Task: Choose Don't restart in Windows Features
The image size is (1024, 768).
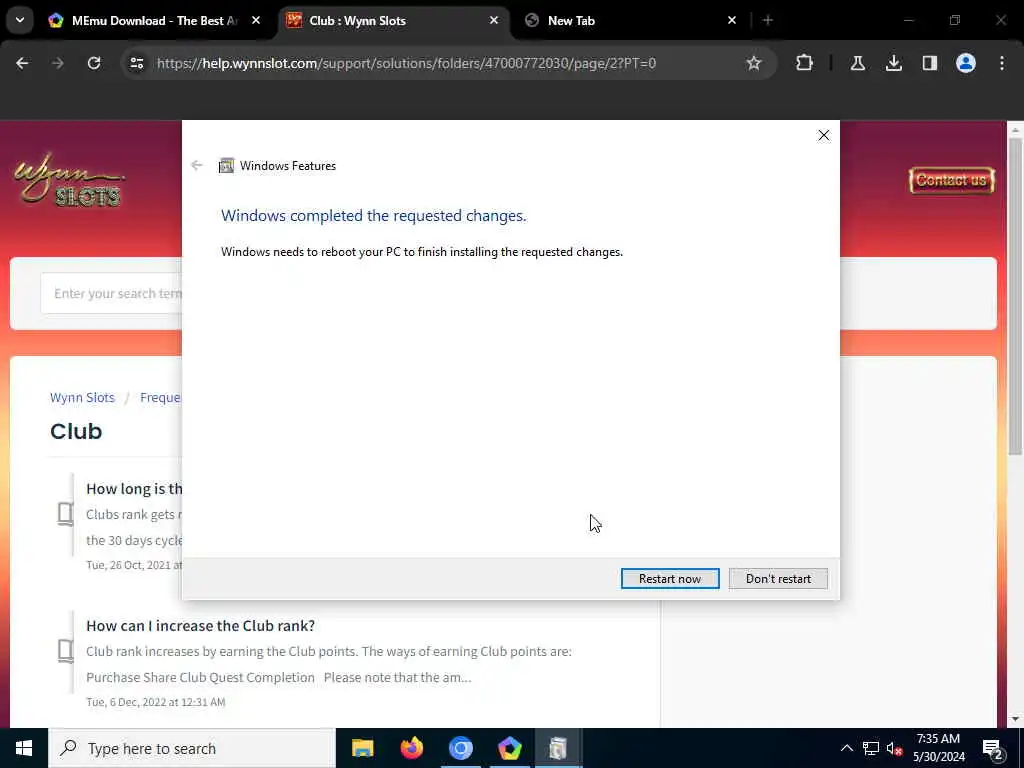Action: pyautogui.click(x=778, y=579)
